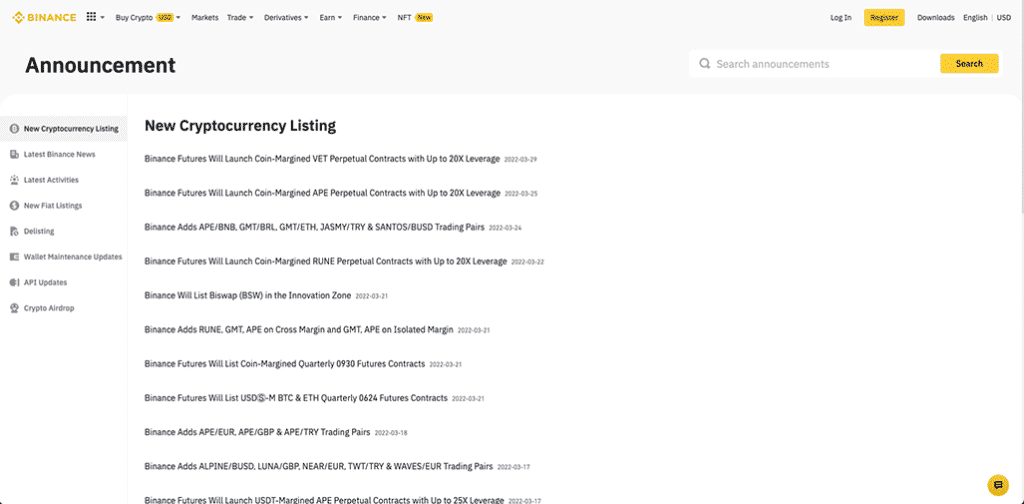Click the yellow Register button
This screenshot has width=1024, height=504.
pyautogui.click(x=884, y=18)
